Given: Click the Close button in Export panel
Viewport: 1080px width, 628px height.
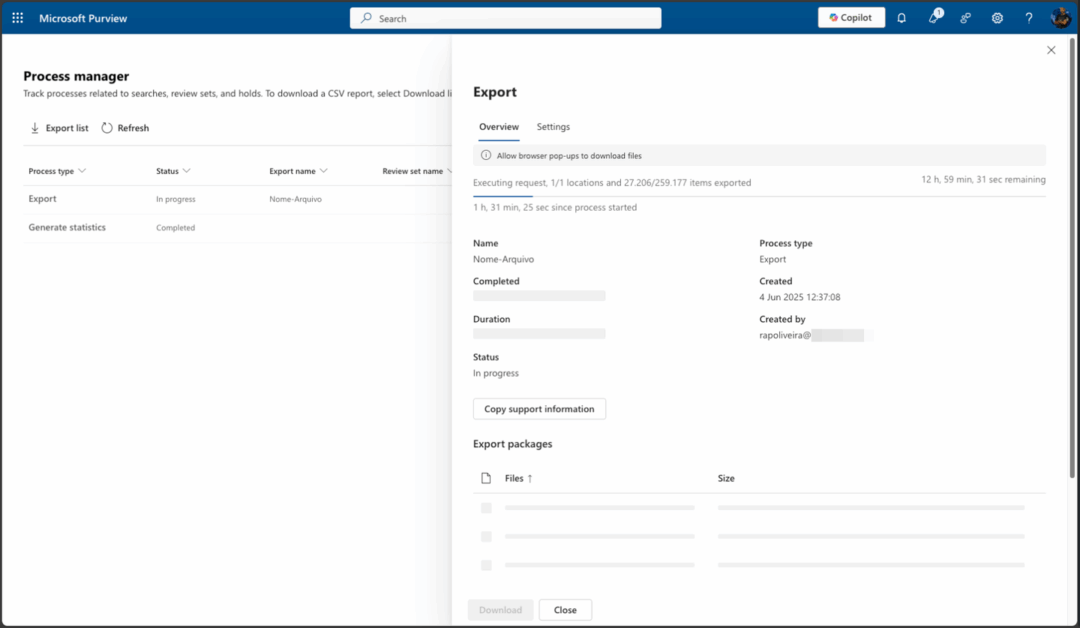Looking at the screenshot, I should tap(565, 610).
